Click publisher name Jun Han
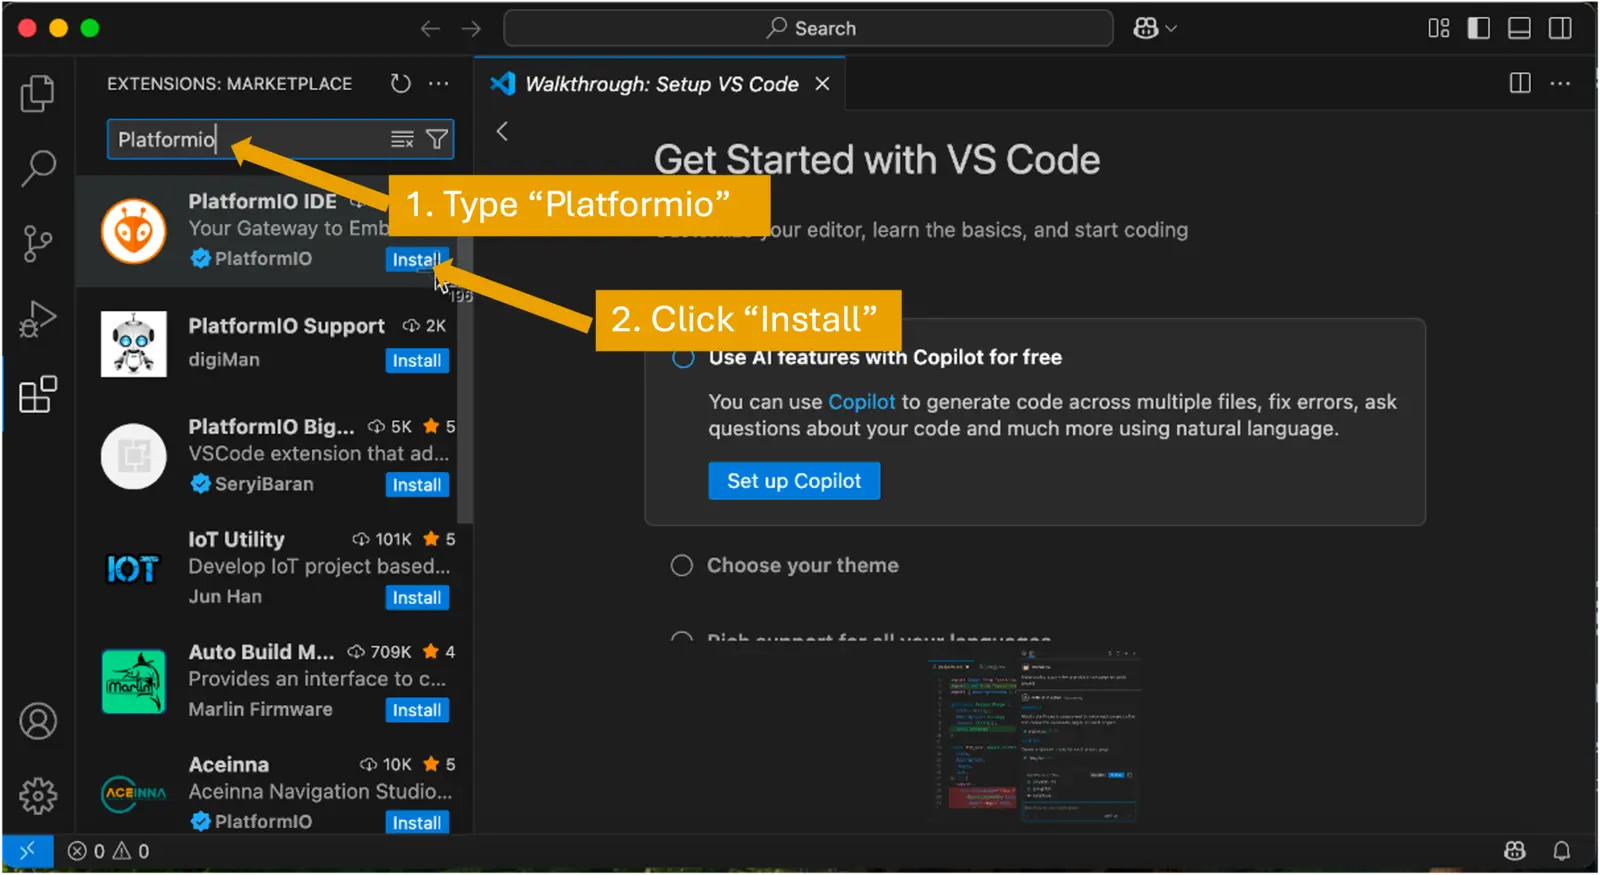 [225, 597]
